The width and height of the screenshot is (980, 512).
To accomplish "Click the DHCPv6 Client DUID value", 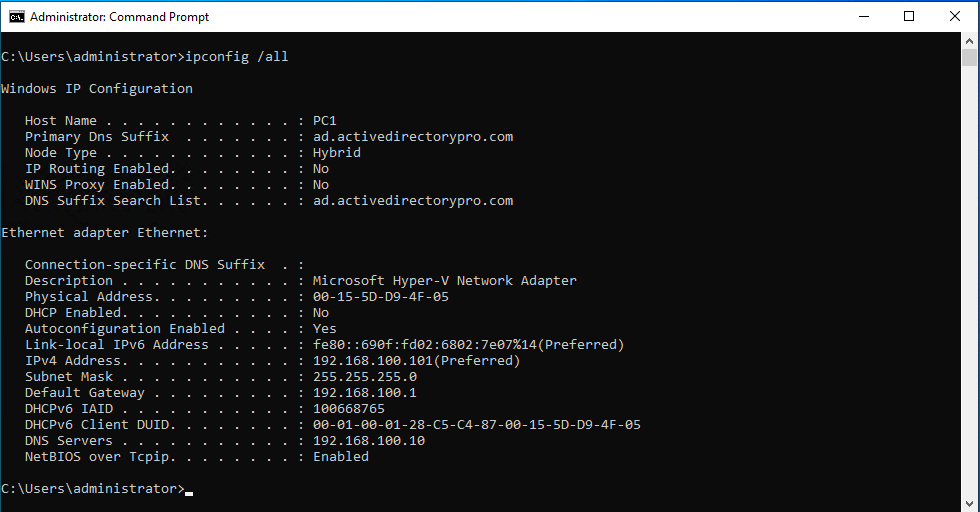I will 476,425.
